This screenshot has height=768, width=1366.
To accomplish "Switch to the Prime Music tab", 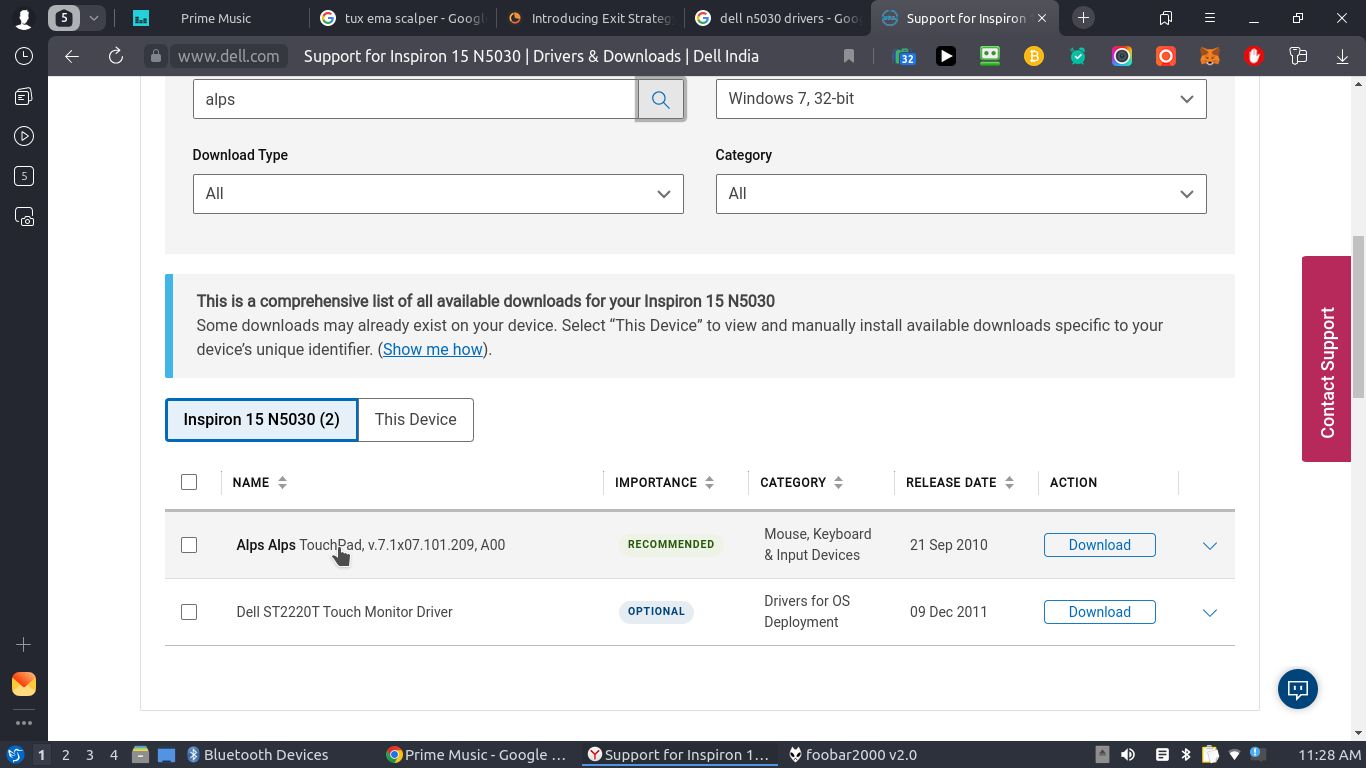I will tap(215, 18).
